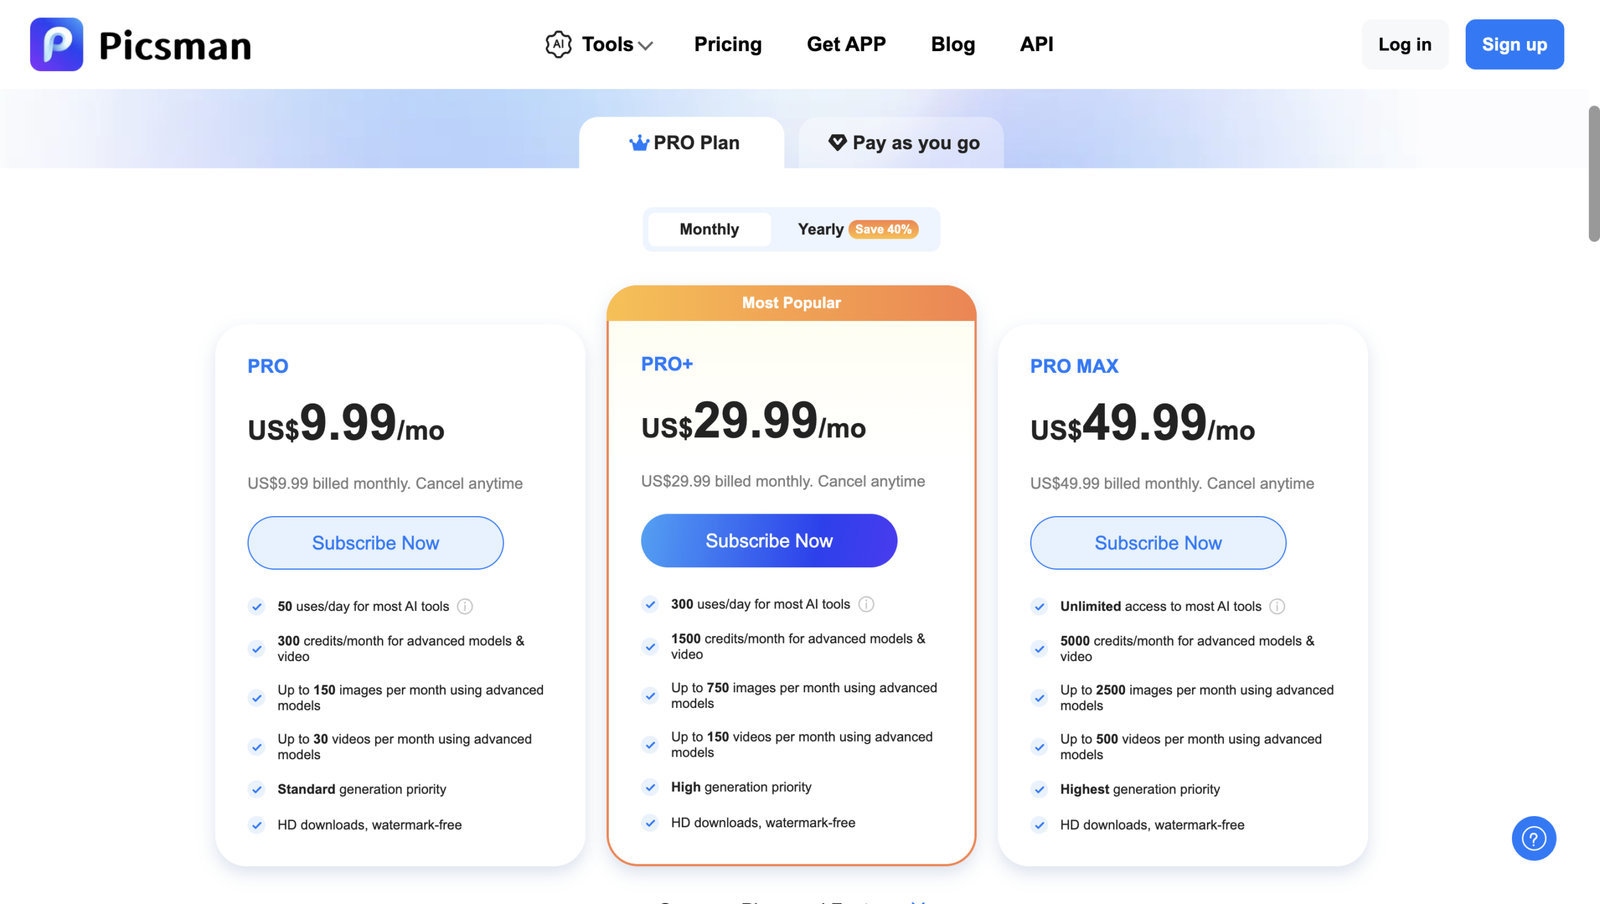This screenshot has width=1600, height=904.
Task: Open the help question mark button
Action: click(1534, 838)
